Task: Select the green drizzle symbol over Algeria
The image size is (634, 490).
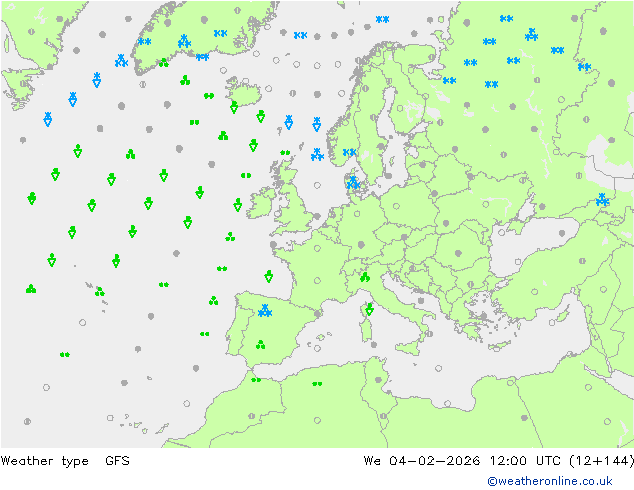Action: [317, 384]
